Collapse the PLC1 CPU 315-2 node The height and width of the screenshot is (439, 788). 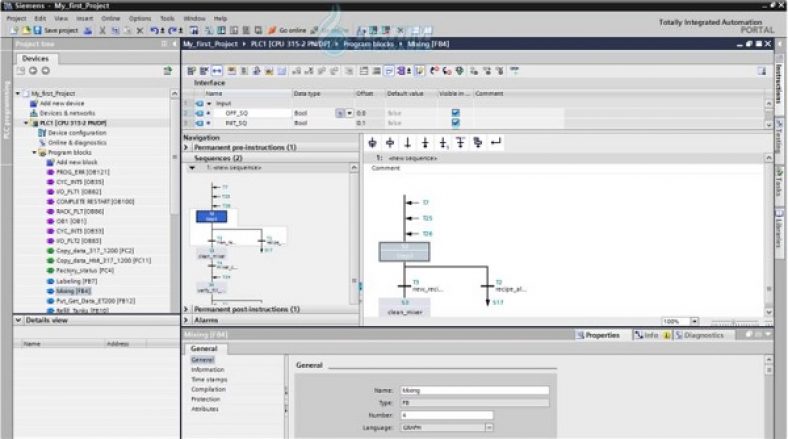pyautogui.click(x=26, y=123)
